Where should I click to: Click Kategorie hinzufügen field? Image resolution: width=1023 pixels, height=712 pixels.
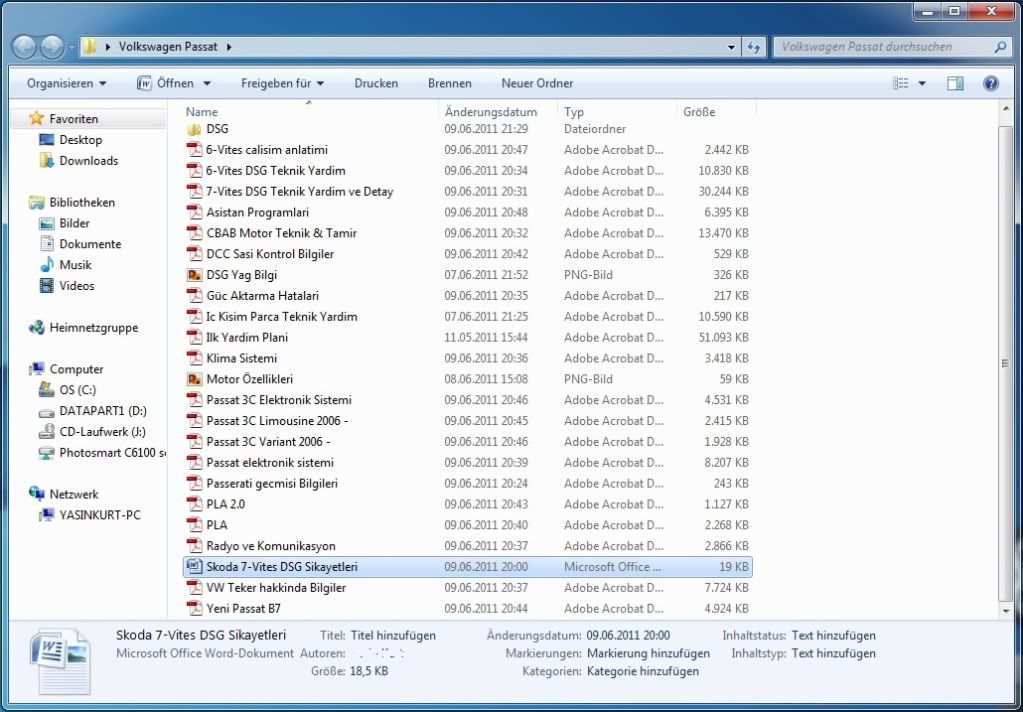click(643, 671)
